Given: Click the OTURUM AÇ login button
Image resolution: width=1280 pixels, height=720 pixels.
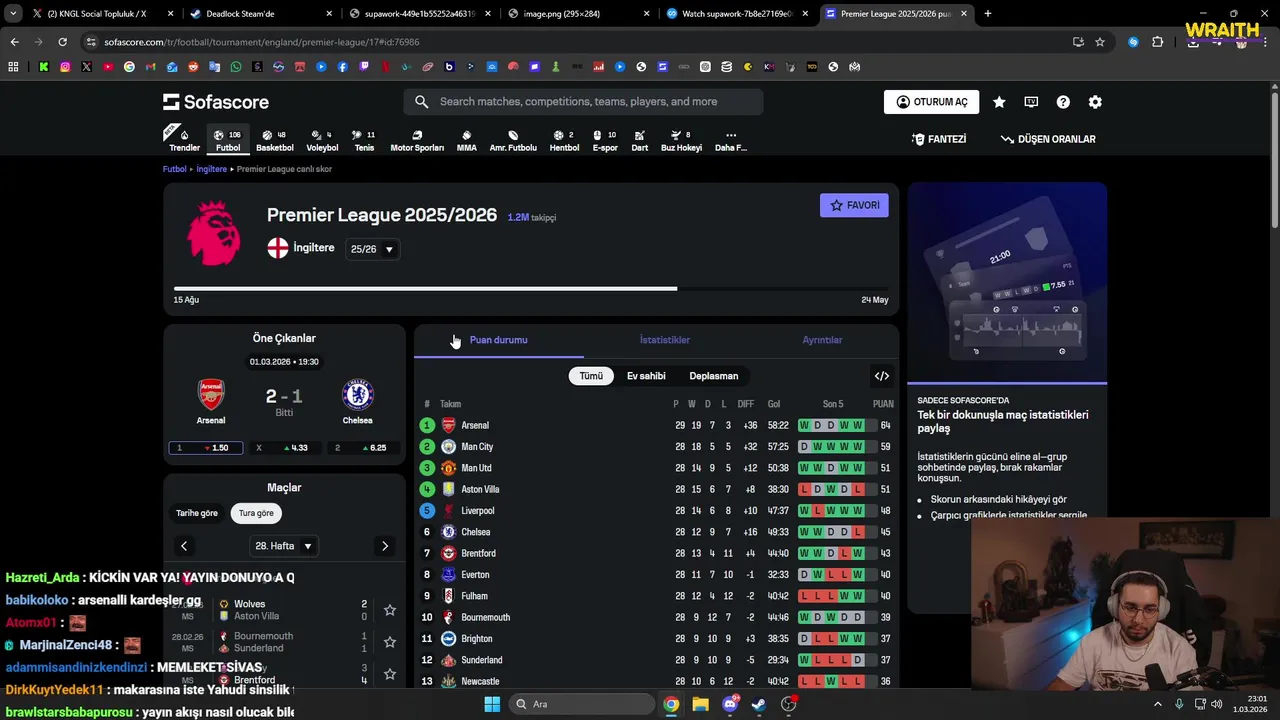Looking at the screenshot, I should pos(932,102).
